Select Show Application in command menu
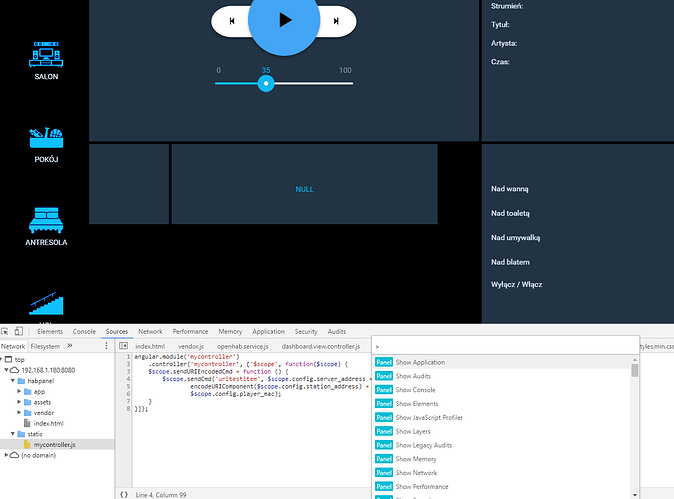The height and width of the screenshot is (499, 674). click(x=419, y=362)
